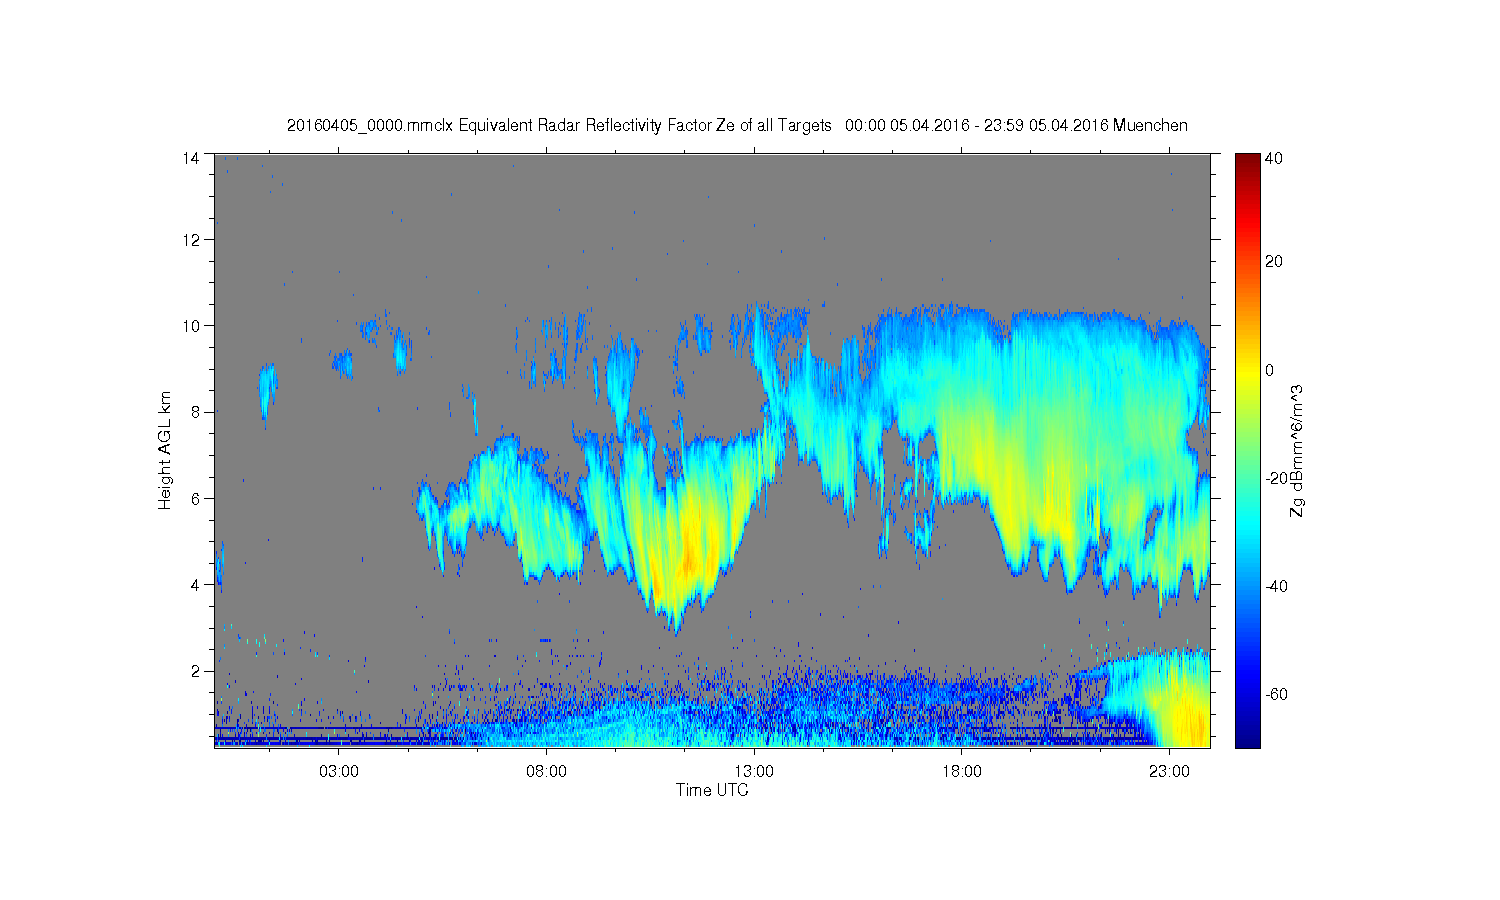
Task: Click the '23:00' time tick label
Action: tap(1169, 772)
